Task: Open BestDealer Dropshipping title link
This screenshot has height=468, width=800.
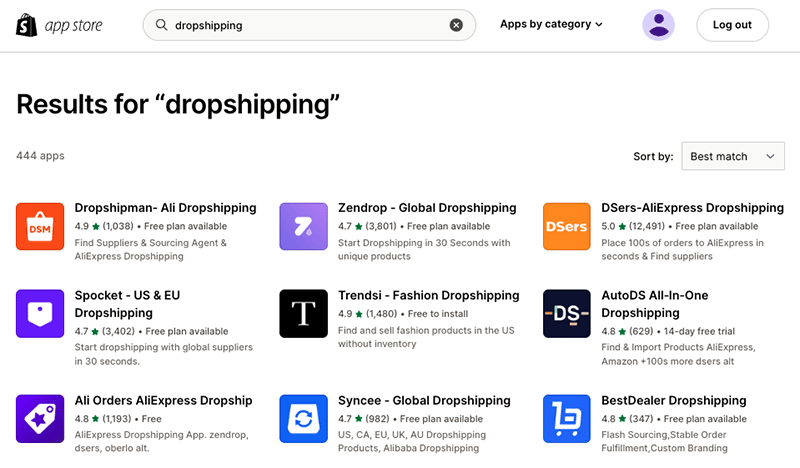Action: pos(673,401)
